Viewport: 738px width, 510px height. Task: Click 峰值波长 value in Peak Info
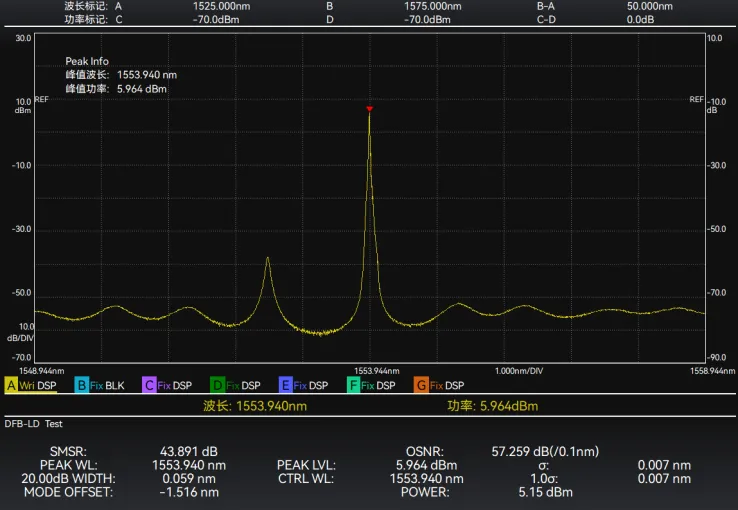(147, 75)
